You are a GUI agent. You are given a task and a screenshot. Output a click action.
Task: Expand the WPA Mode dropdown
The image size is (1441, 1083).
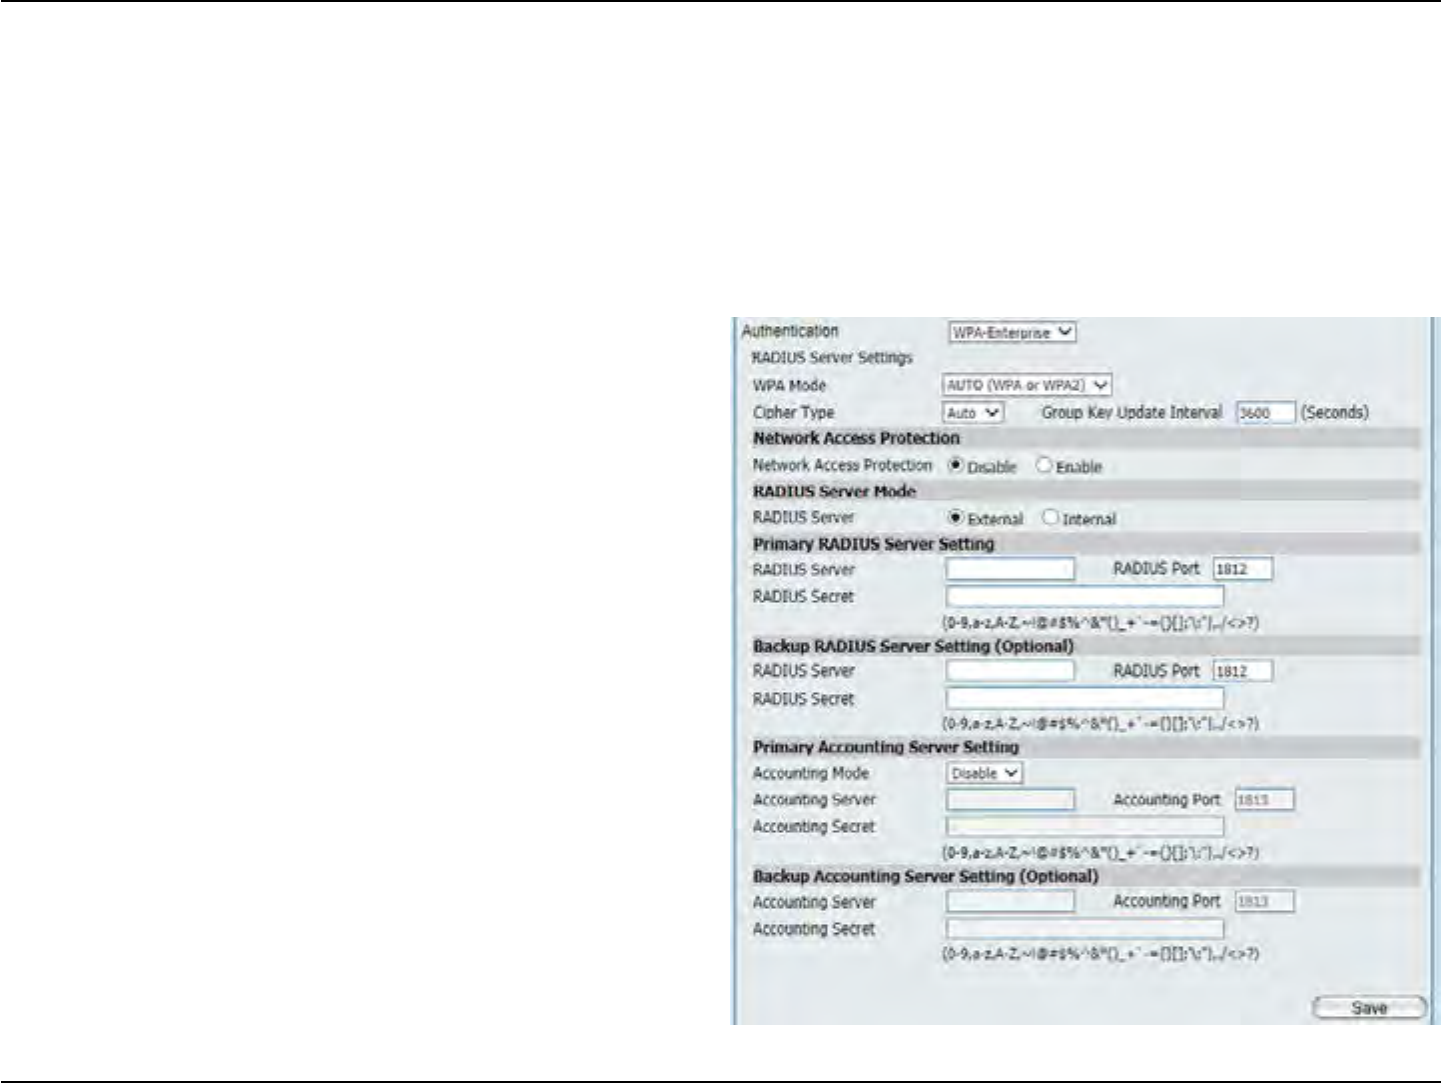pyautogui.click(x=1027, y=385)
